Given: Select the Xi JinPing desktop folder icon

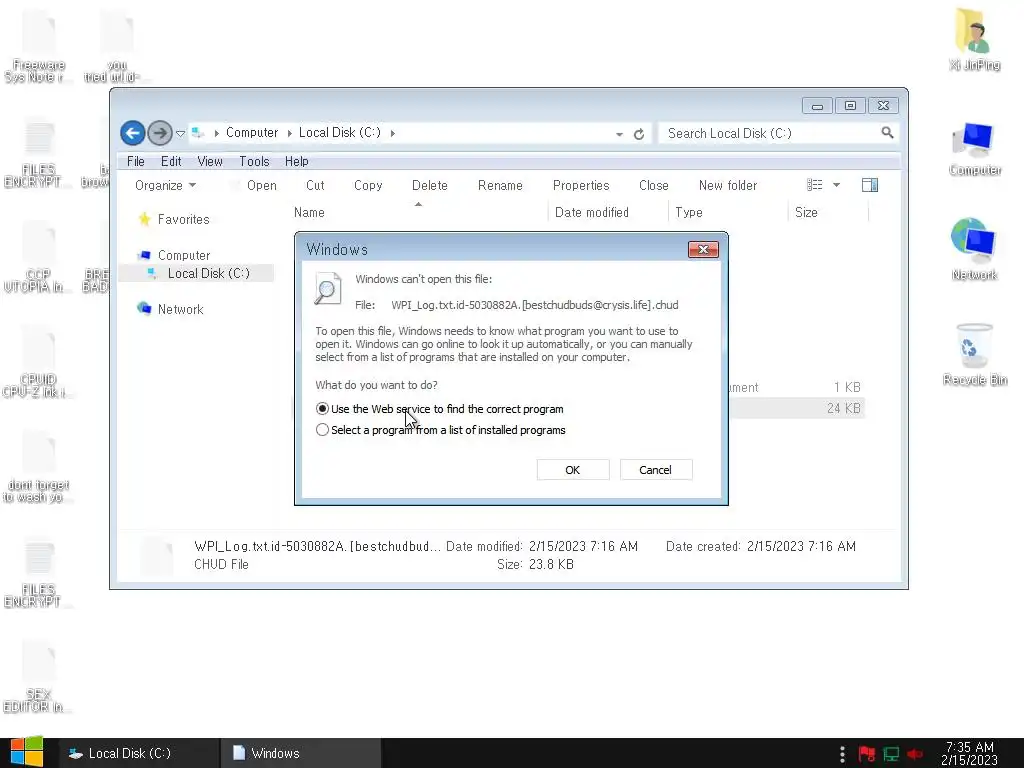Looking at the screenshot, I should (974, 39).
